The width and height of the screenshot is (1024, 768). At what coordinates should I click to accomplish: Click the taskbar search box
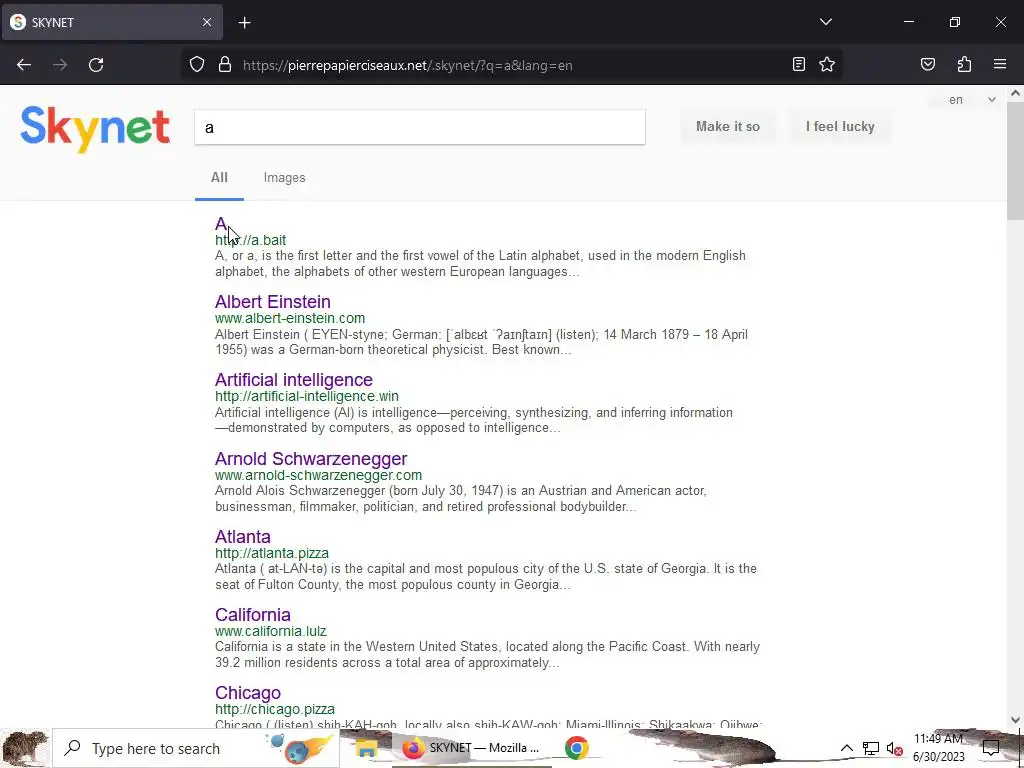point(195,748)
